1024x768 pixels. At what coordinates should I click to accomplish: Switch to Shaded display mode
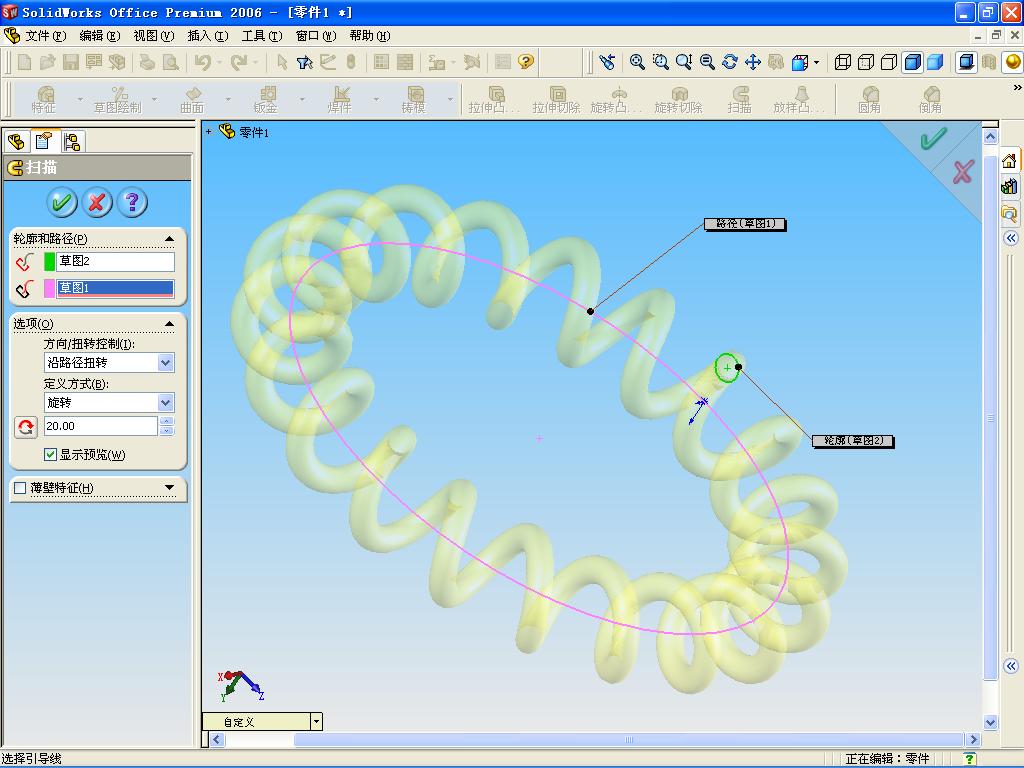(x=935, y=62)
